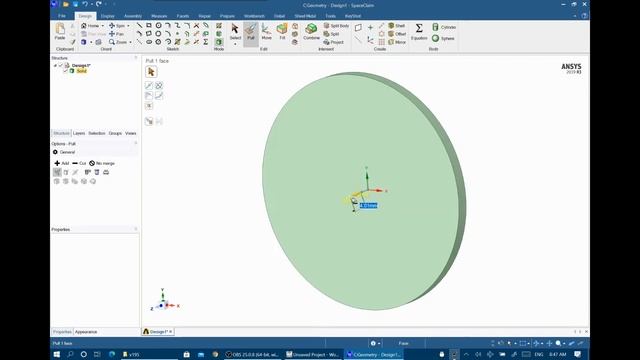Open the Home view dropdown arrow
640x360 pixels.
(102, 26)
